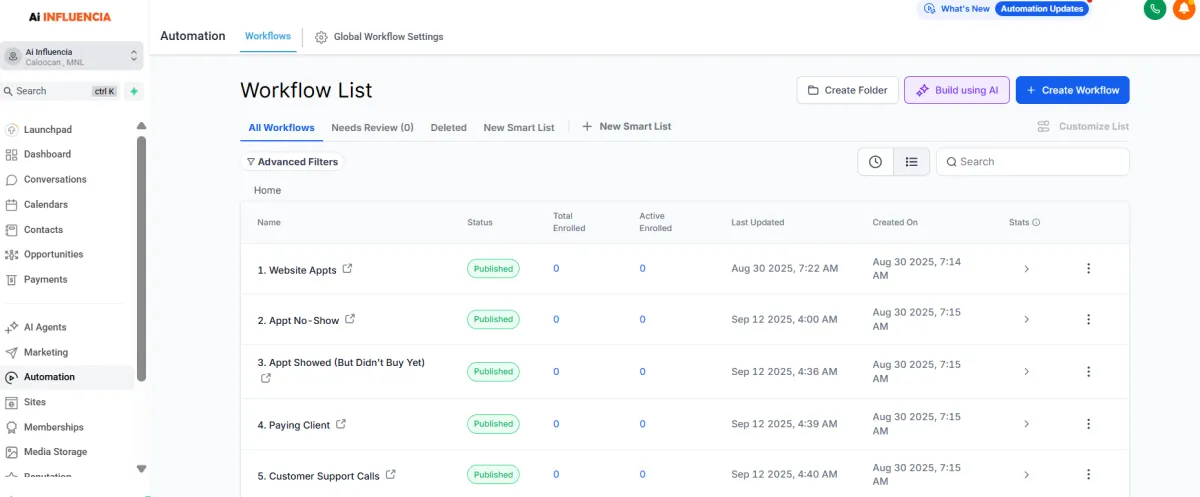
Task: Click the Build using AI button
Action: click(x=956, y=90)
